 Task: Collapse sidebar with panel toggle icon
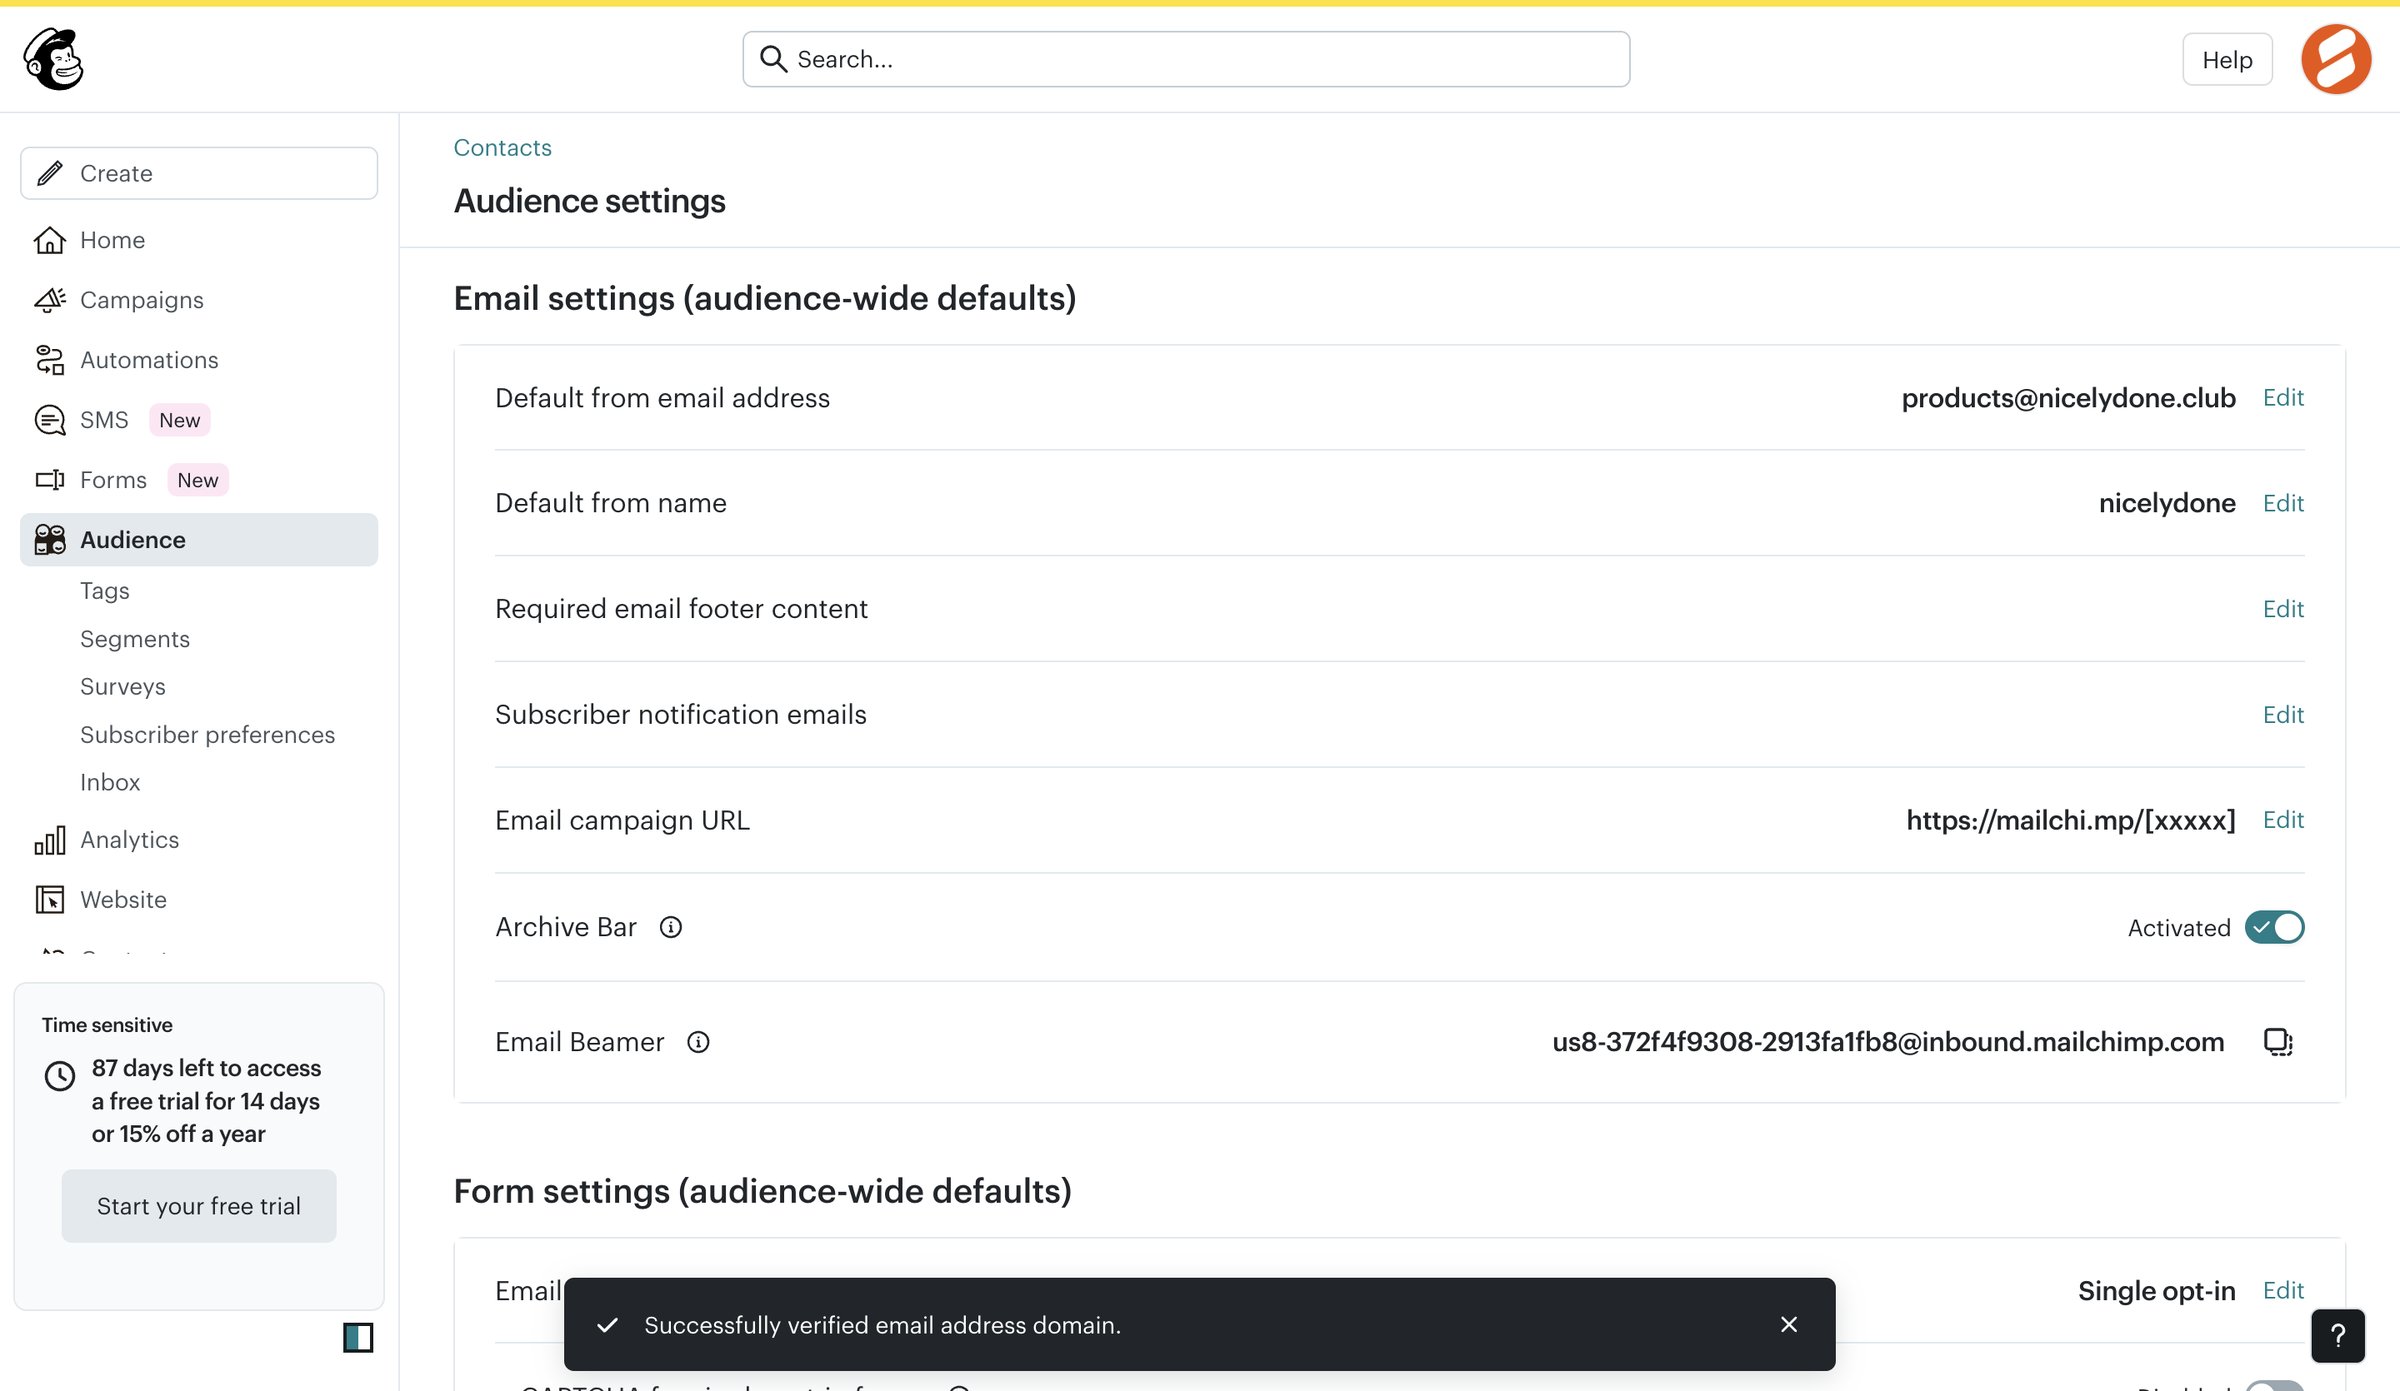tap(358, 1337)
